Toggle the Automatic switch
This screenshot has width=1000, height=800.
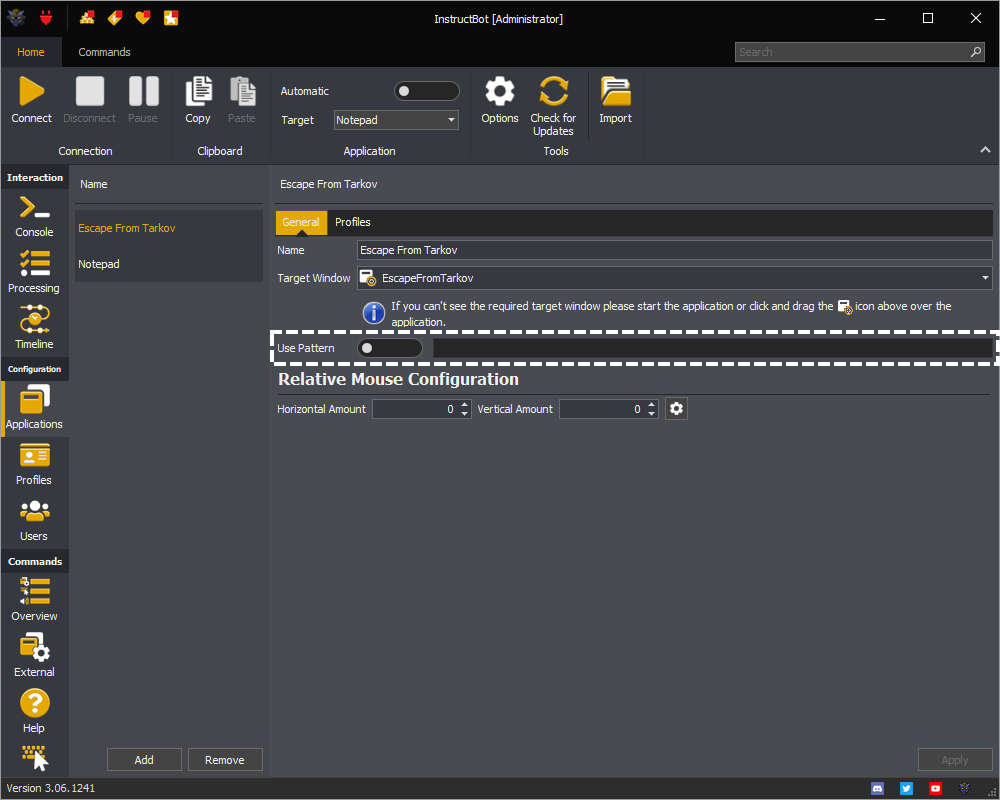coord(427,91)
